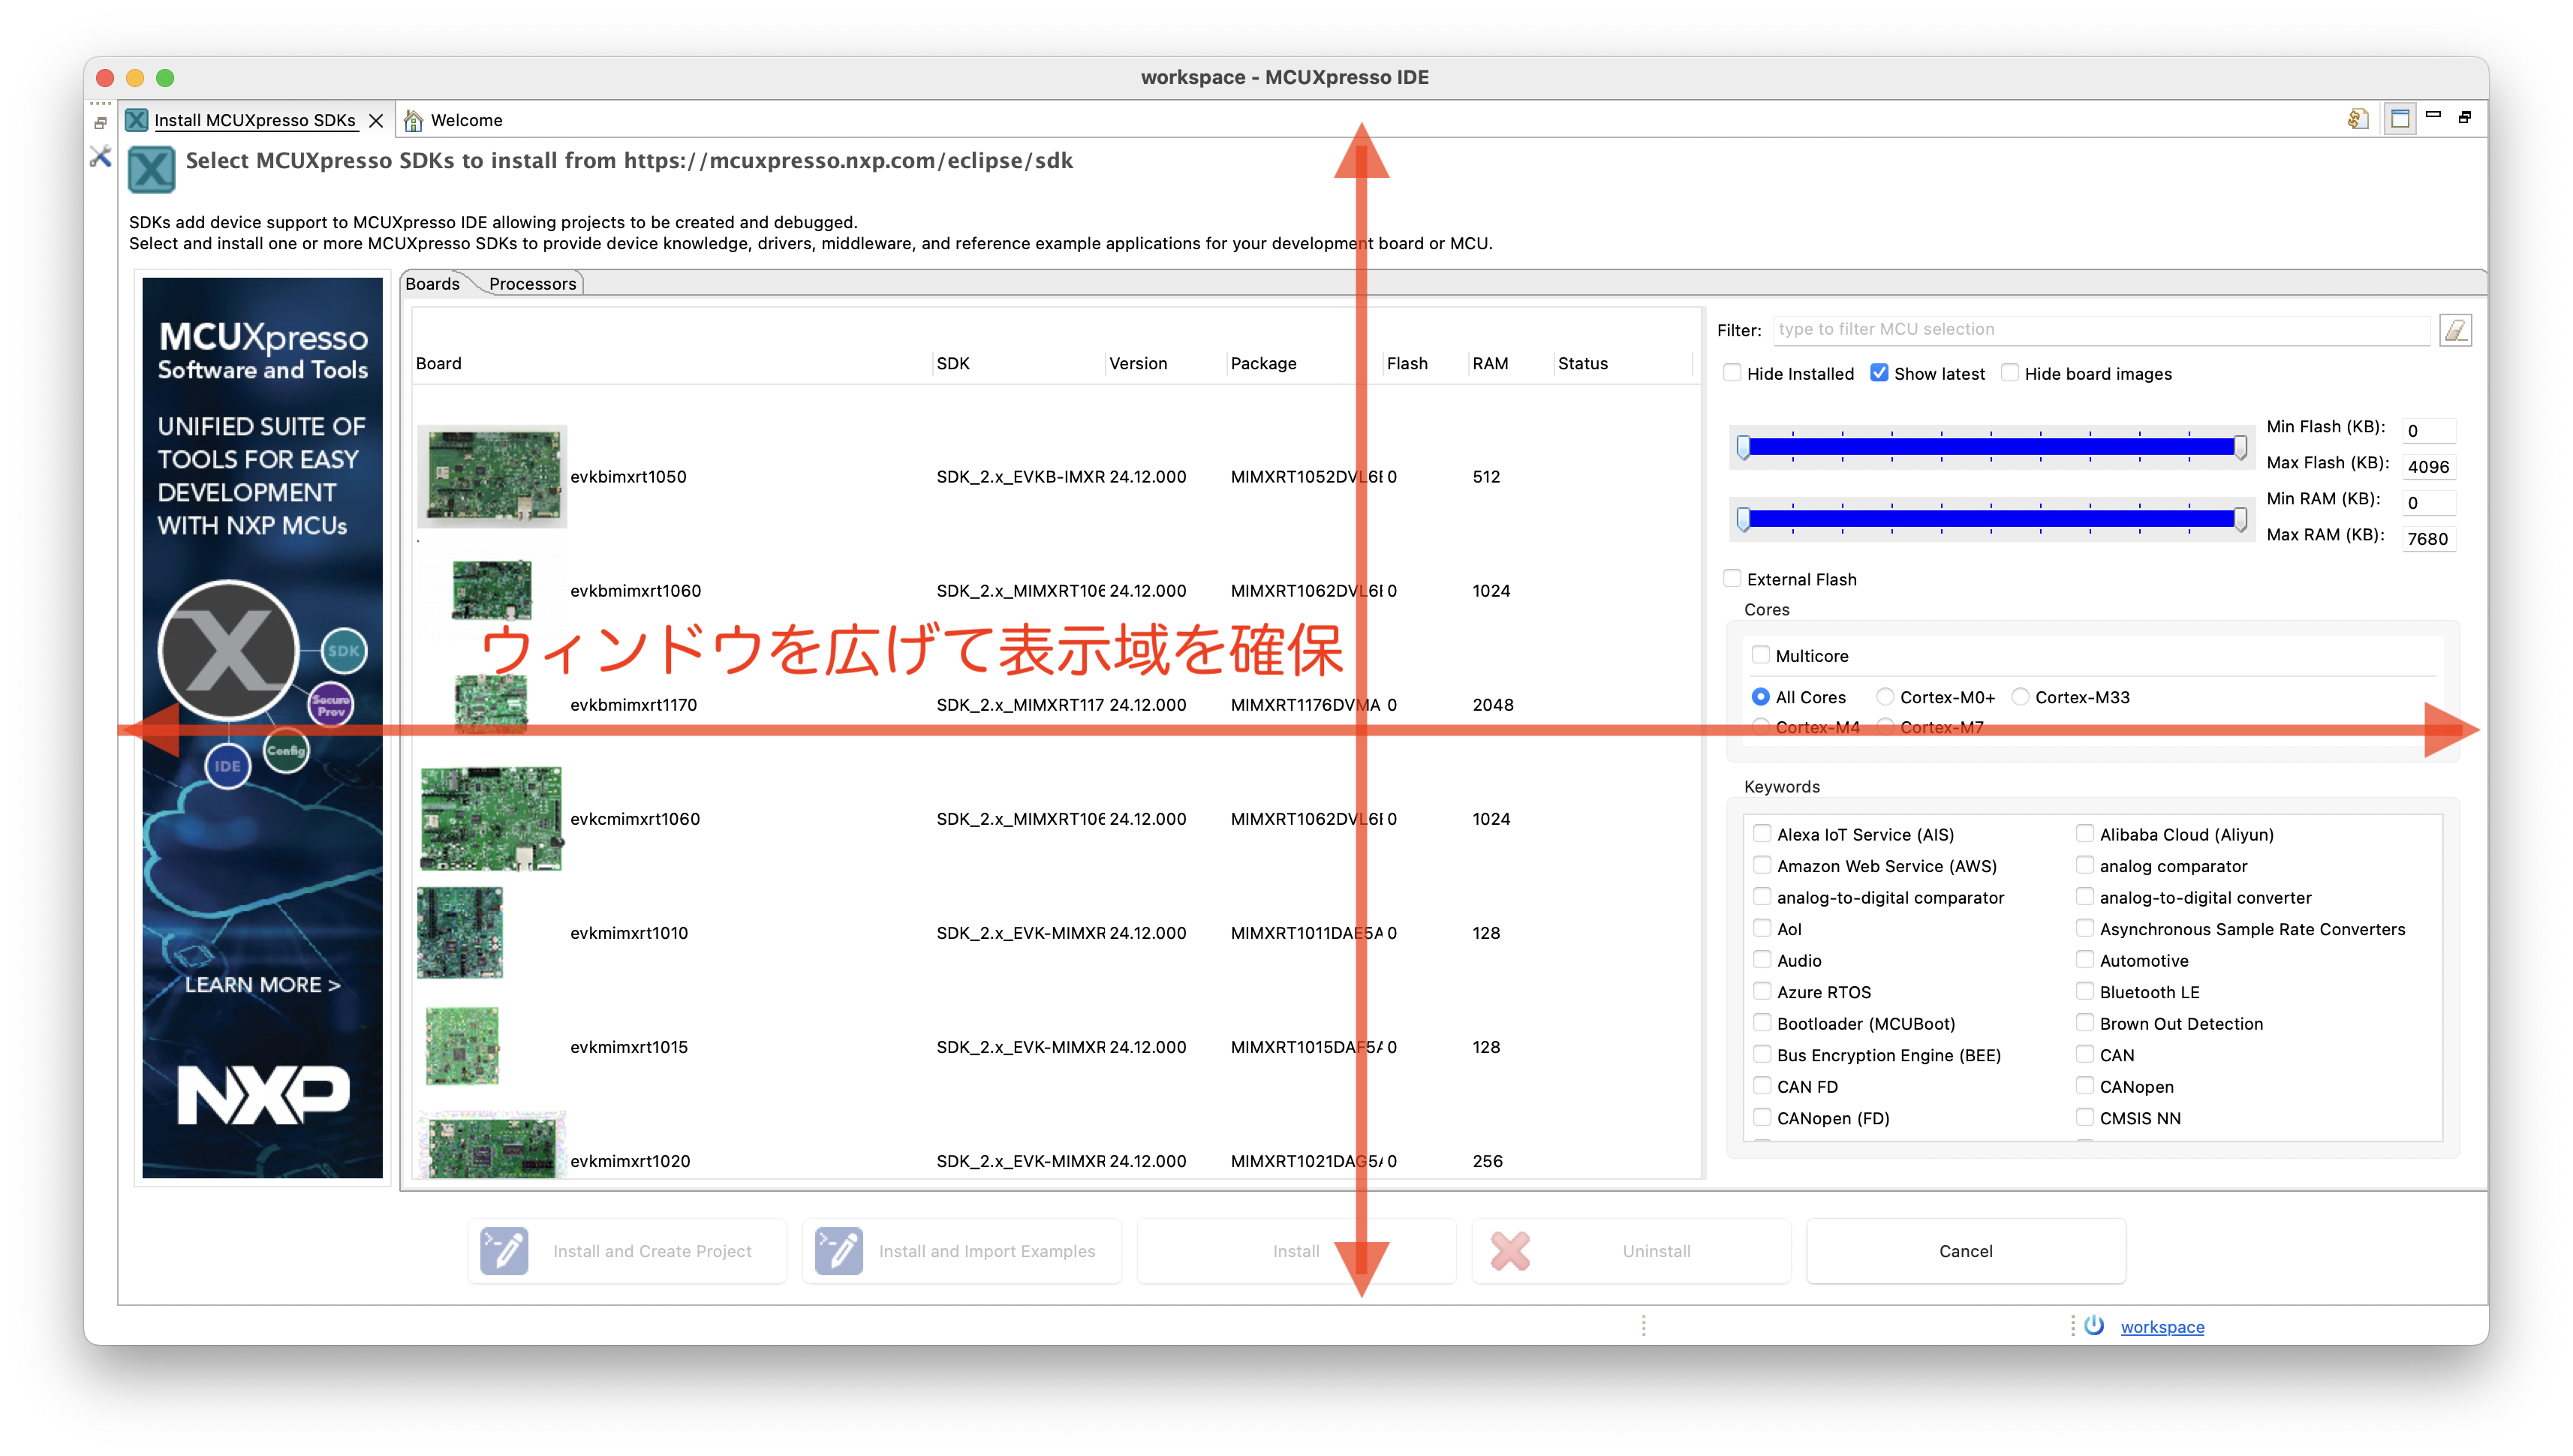Check the Multicore checkbox
Viewport: 2573px width, 1456px height.
click(x=1761, y=655)
